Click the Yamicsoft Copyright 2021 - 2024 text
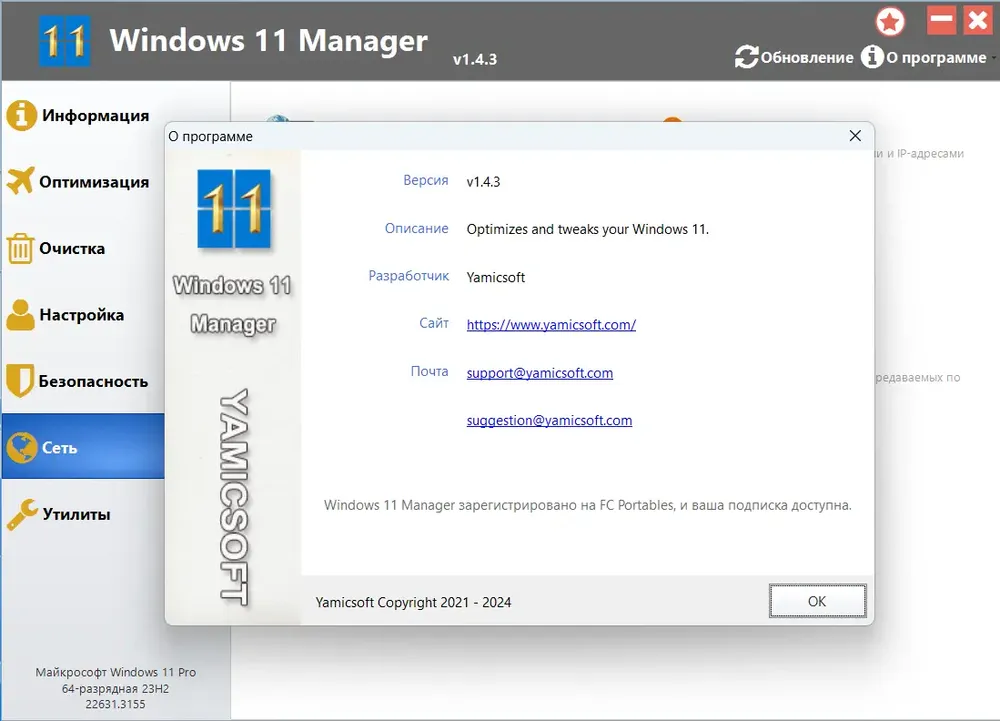The image size is (1000, 721). click(413, 602)
